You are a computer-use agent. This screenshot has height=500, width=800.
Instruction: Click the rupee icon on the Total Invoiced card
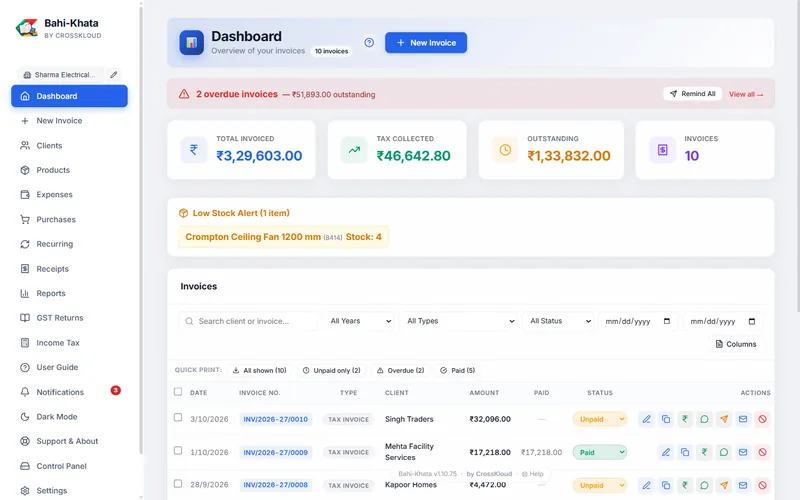[x=194, y=149]
